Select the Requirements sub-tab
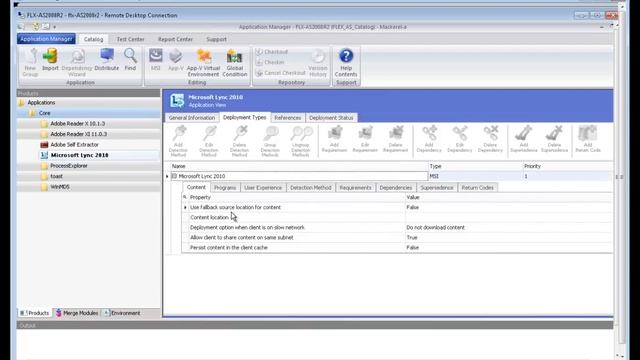 click(x=356, y=188)
